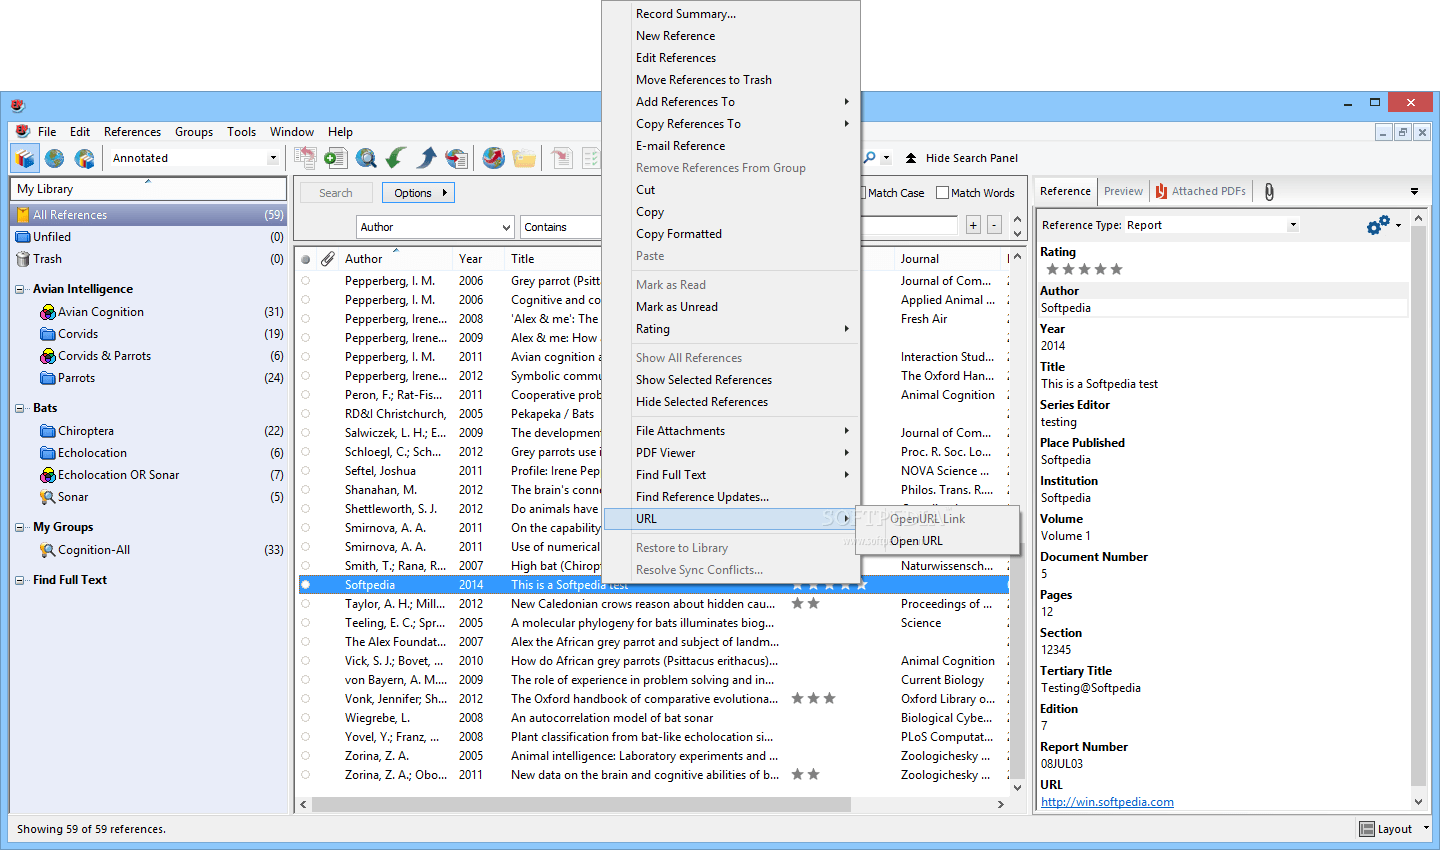Open the Annotated style dropdown

point(272,157)
